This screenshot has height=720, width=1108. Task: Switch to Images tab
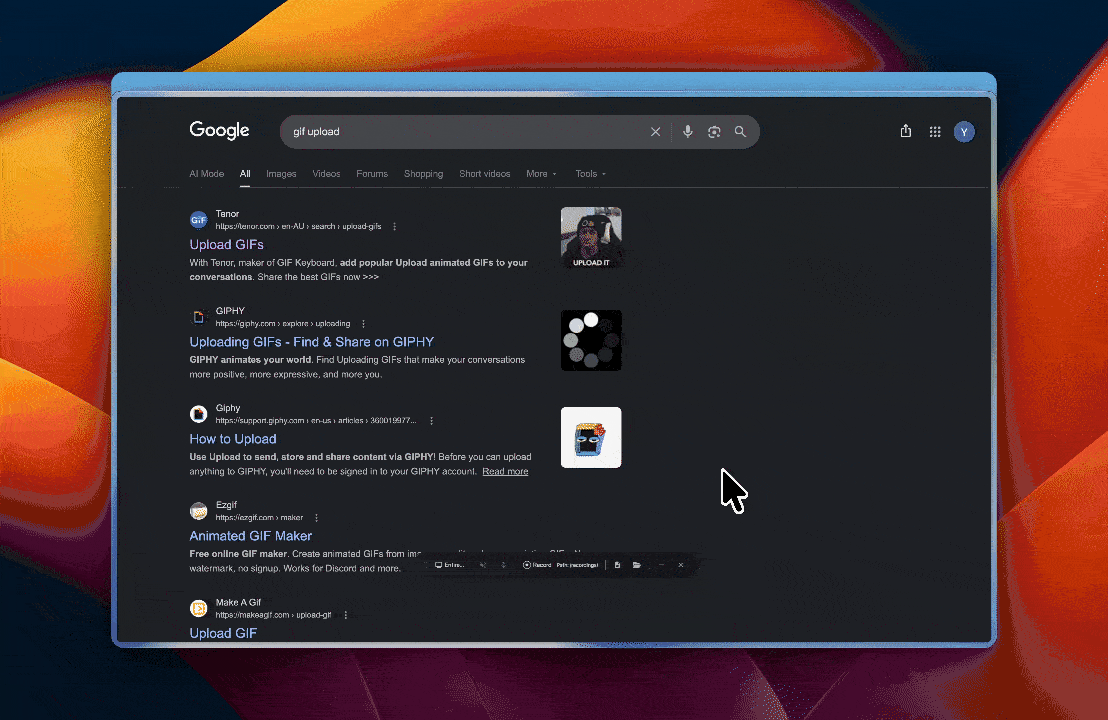(x=281, y=174)
